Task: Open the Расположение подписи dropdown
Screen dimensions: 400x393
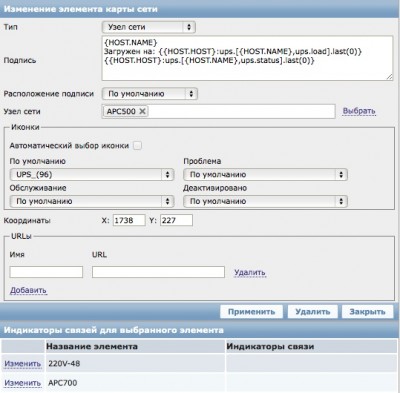Action: (x=150, y=94)
